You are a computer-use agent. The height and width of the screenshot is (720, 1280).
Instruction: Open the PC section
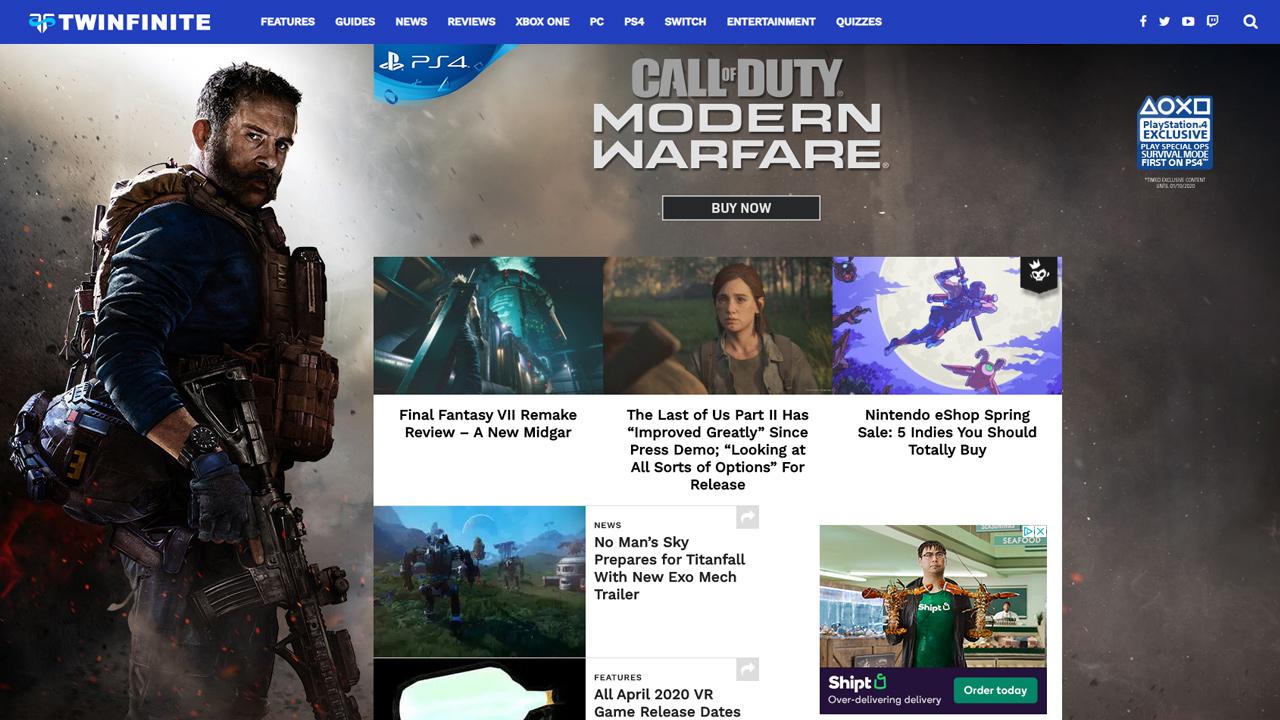pyautogui.click(x=597, y=21)
